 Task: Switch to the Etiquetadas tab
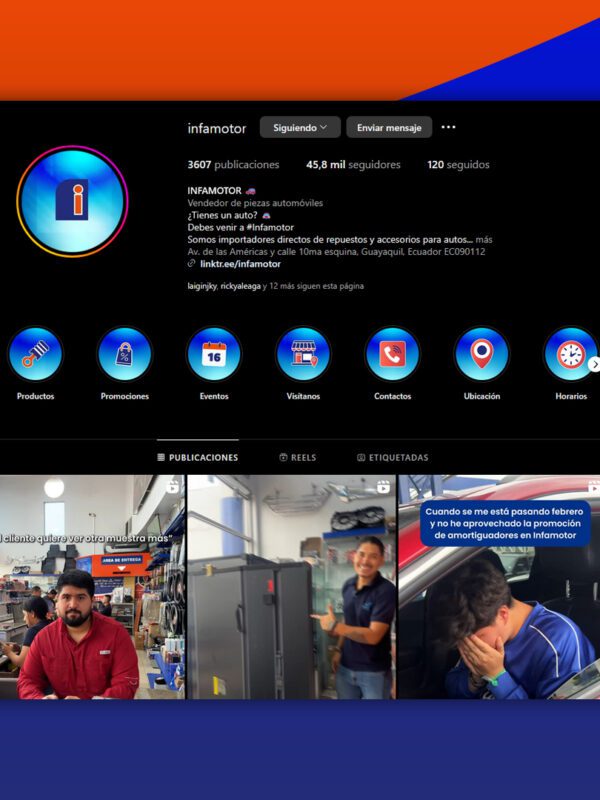coord(392,457)
